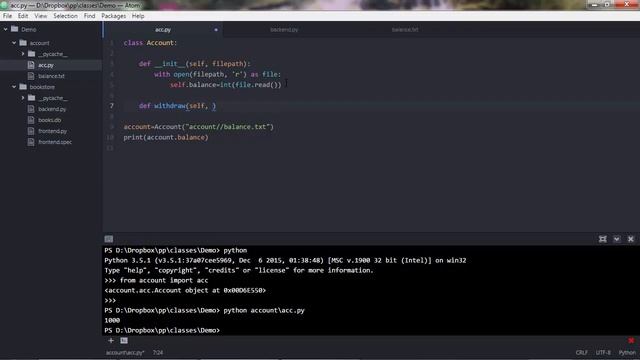Click the terminal prompt on the last line
The image size is (640, 360).
tap(162, 330)
